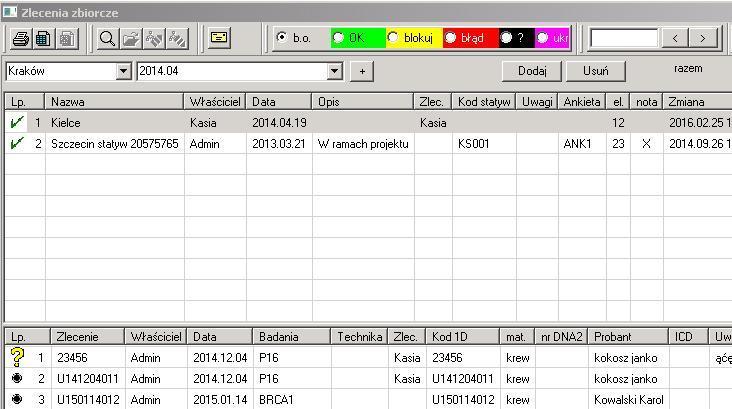Click the Kod statyw column header
This screenshot has width=732, height=409.
click(x=484, y=101)
